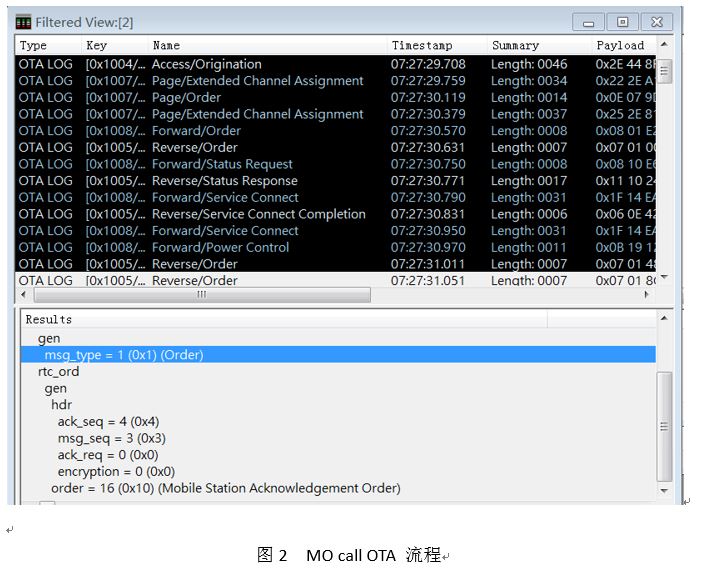
Task: Select Page/Extended Channel Assignment at 07:27:29.759
Action: coord(336,80)
